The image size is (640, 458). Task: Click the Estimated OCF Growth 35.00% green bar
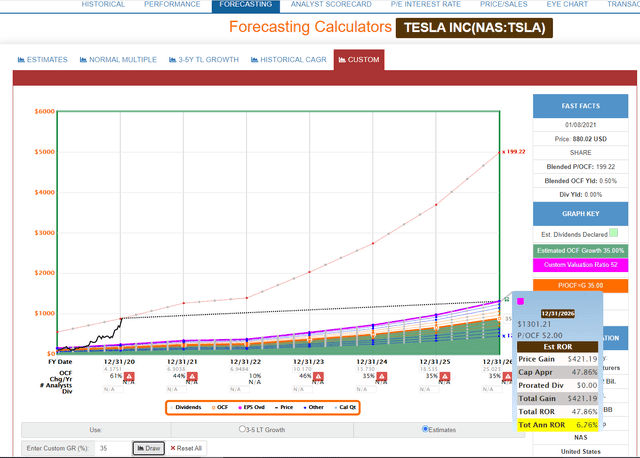click(580, 251)
